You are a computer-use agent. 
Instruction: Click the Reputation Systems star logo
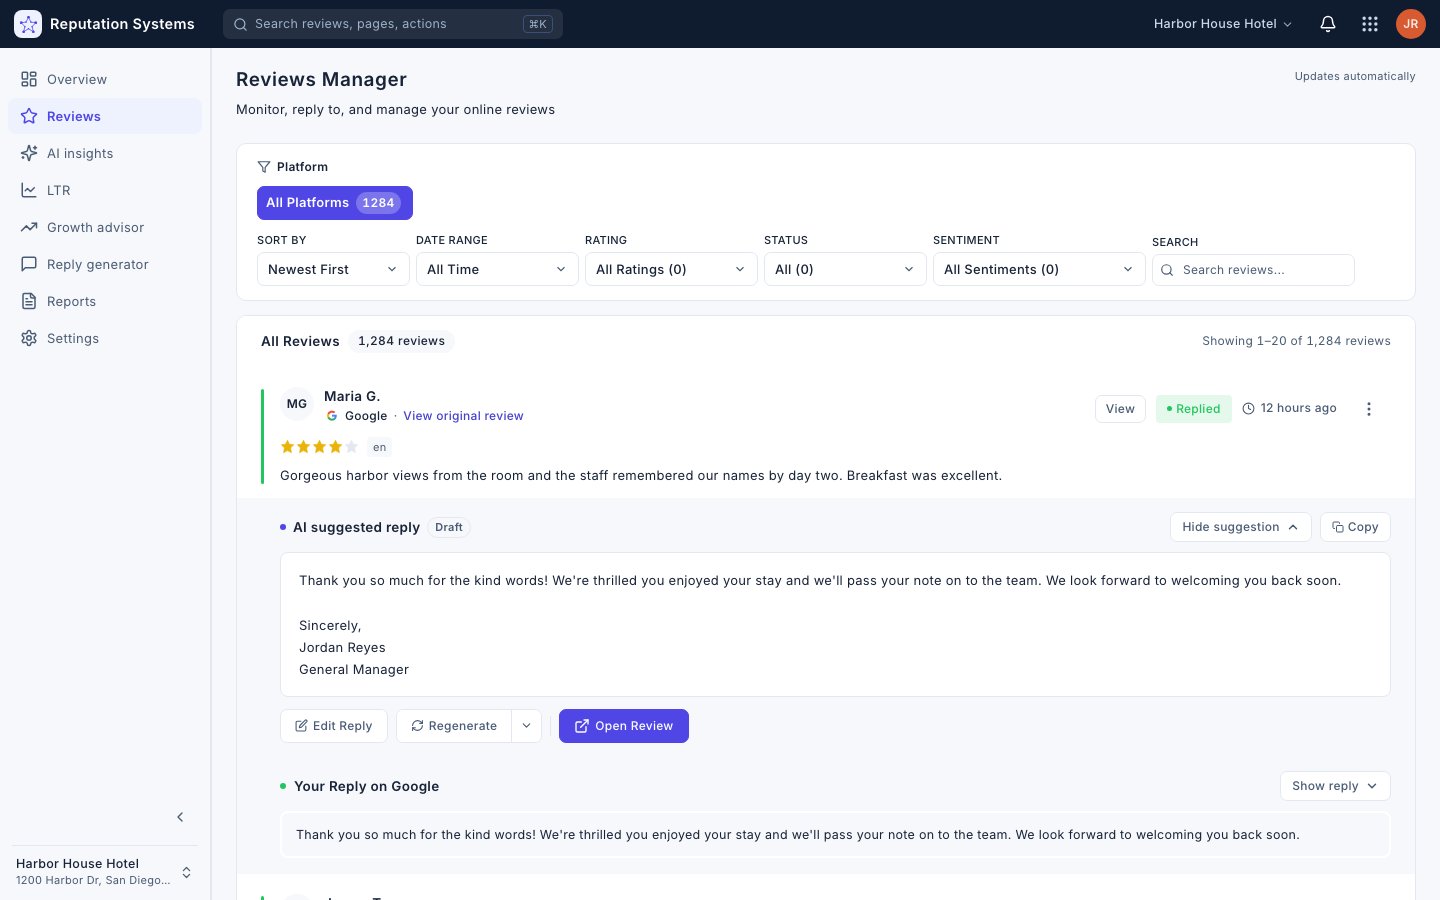(x=28, y=24)
